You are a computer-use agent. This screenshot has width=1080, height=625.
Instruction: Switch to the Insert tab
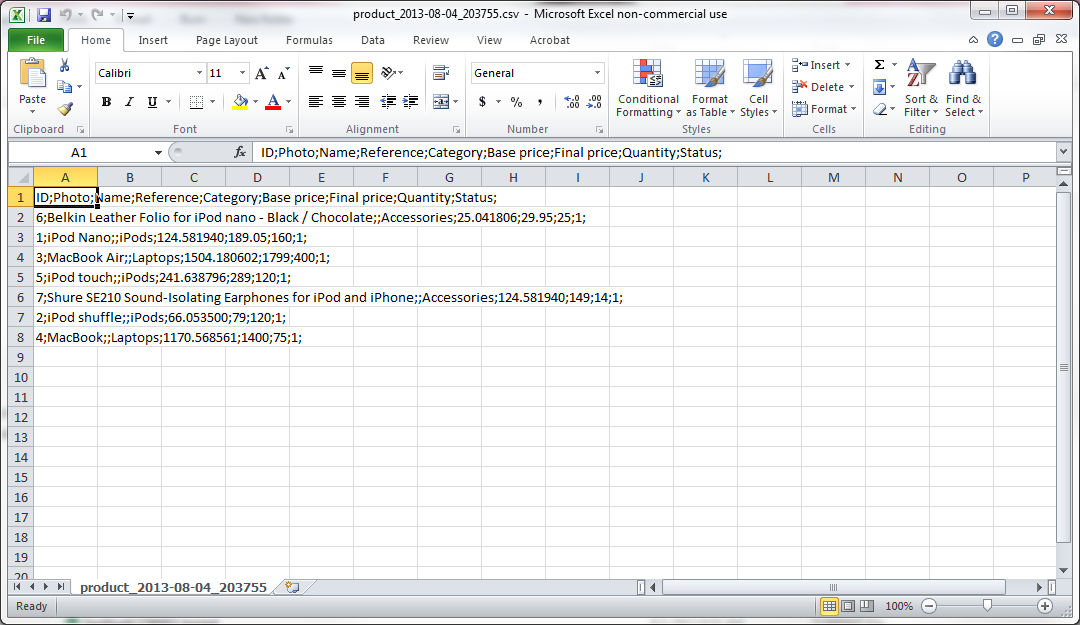153,40
